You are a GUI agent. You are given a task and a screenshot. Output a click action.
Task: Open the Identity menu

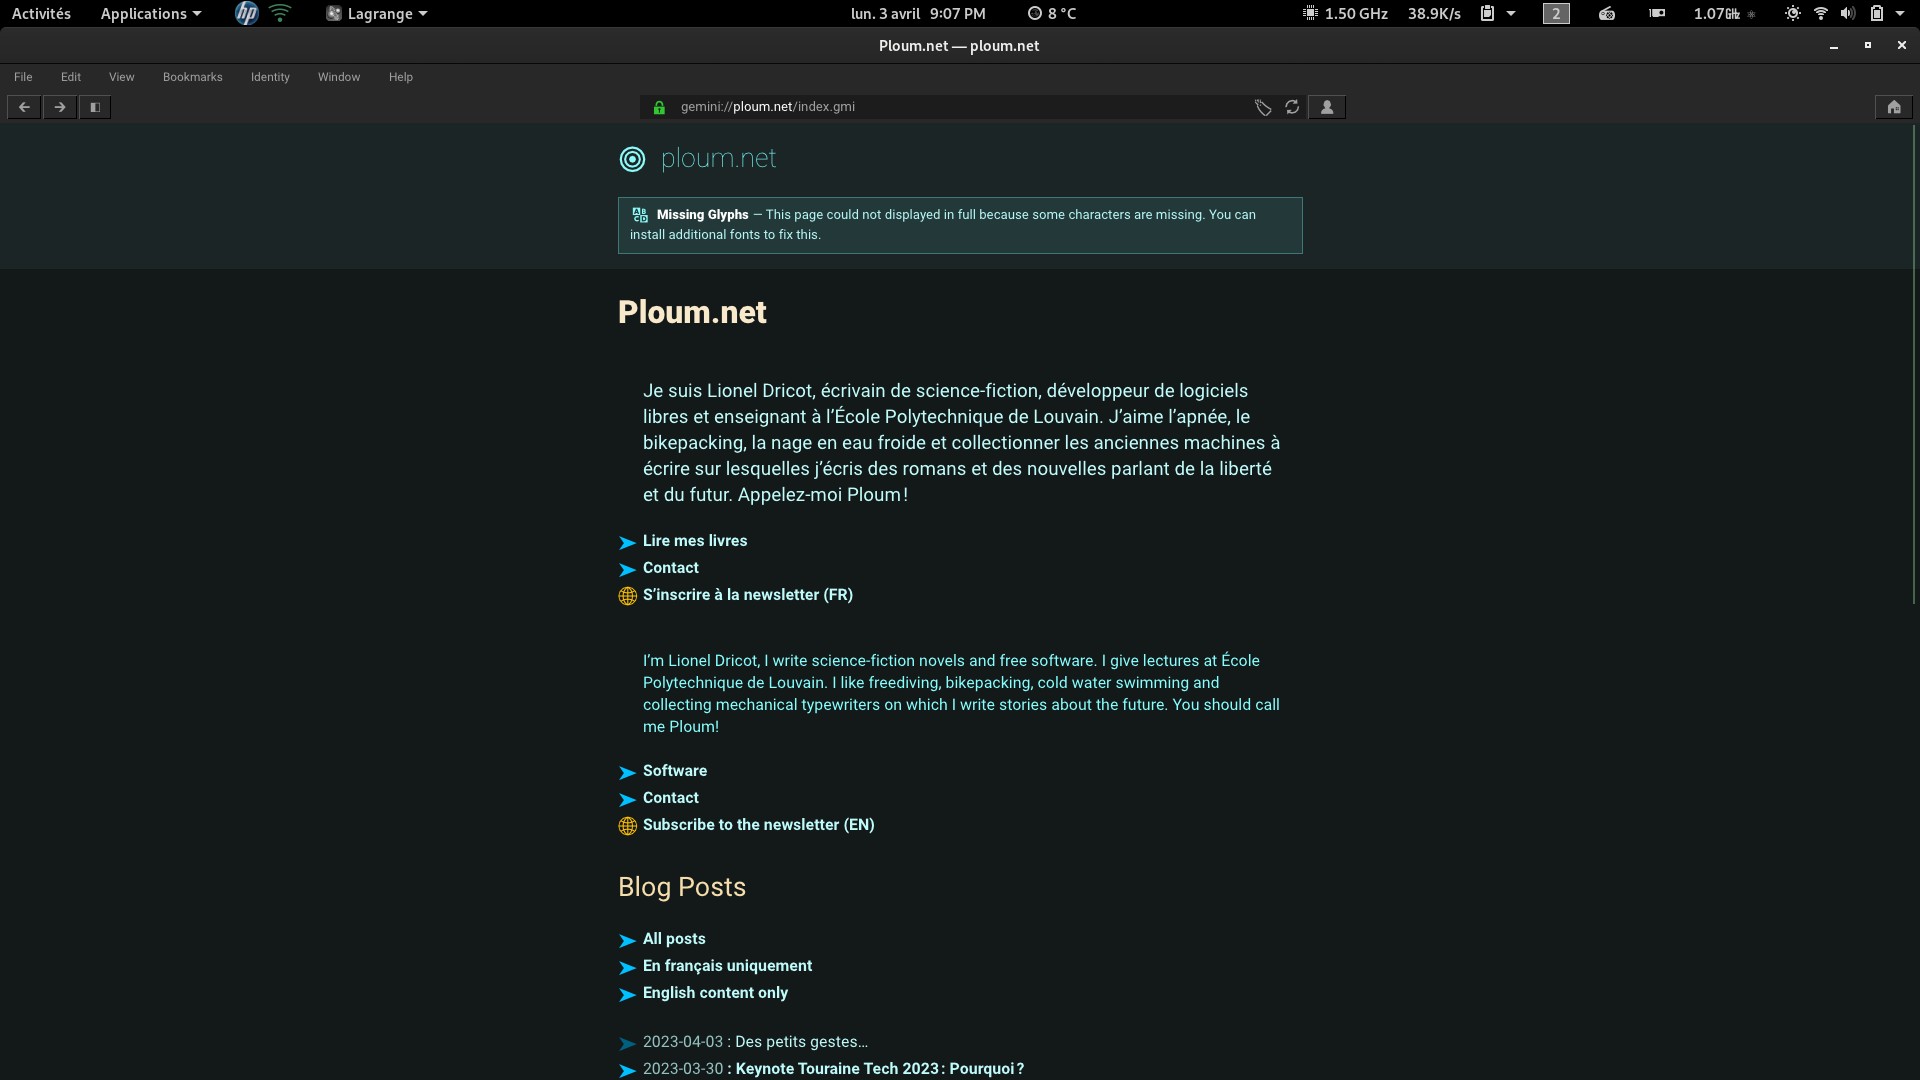pos(270,77)
